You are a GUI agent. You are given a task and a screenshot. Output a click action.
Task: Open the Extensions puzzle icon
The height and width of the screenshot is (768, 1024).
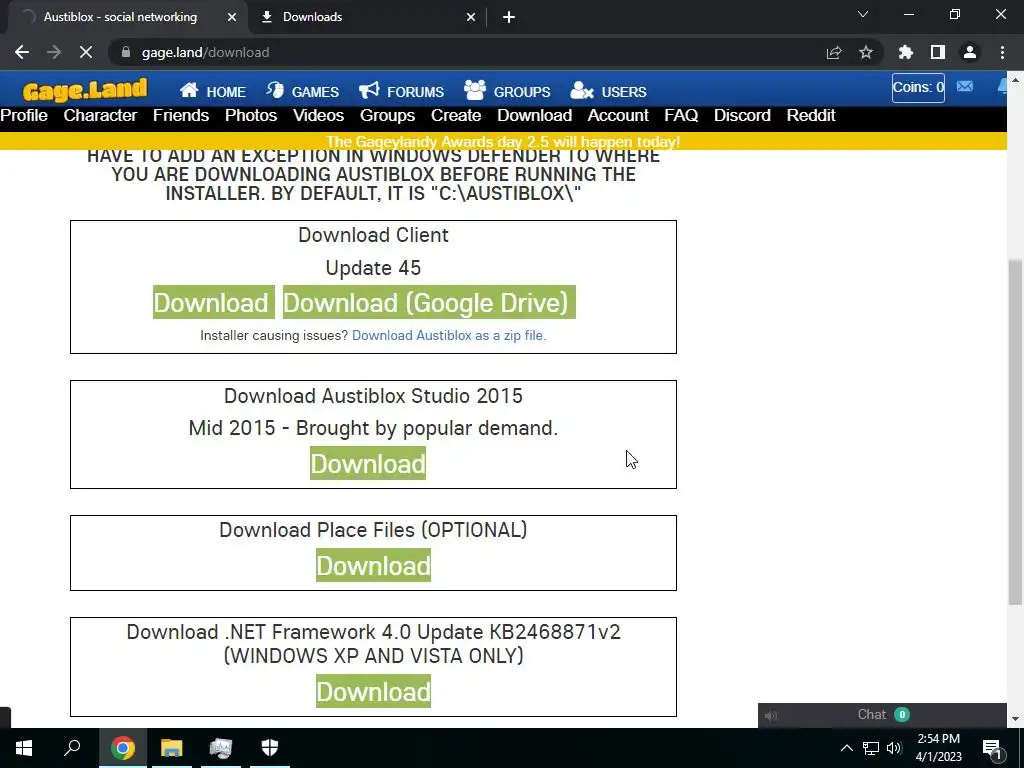pos(906,52)
